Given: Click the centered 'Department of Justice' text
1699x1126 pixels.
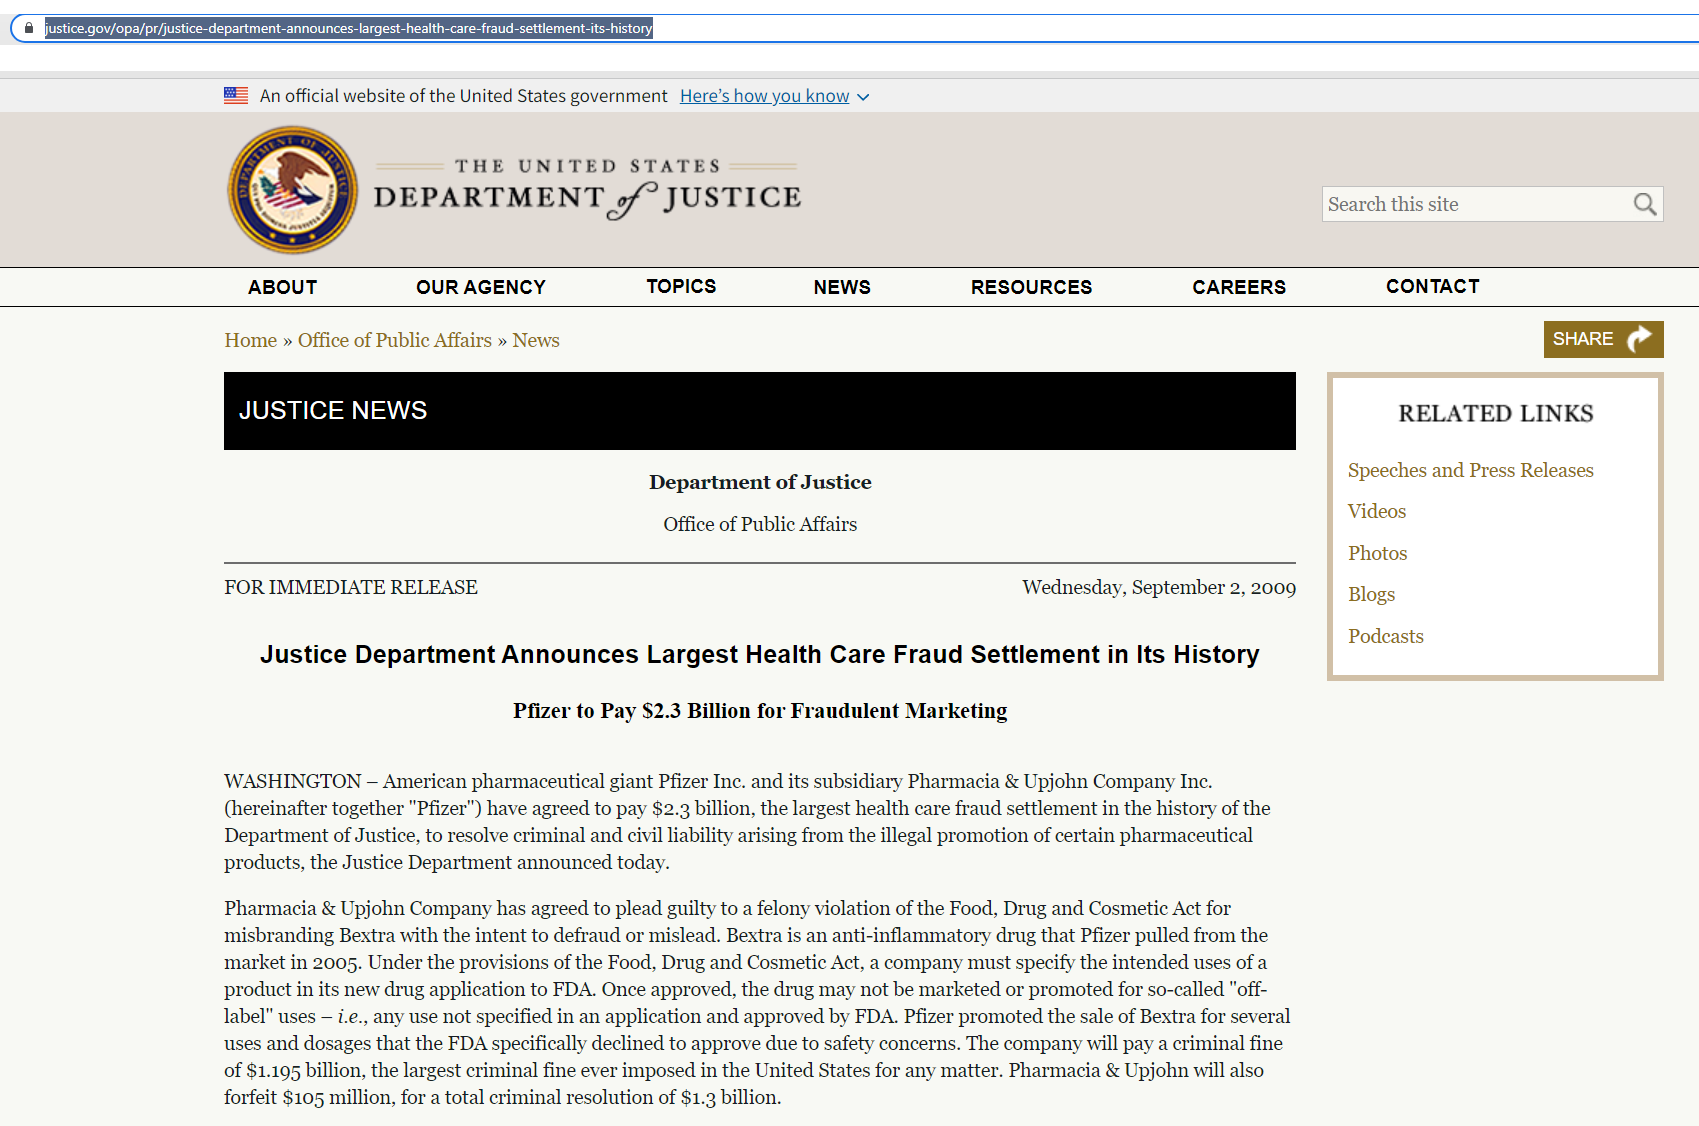Looking at the screenshot, I should click(759, 482).
